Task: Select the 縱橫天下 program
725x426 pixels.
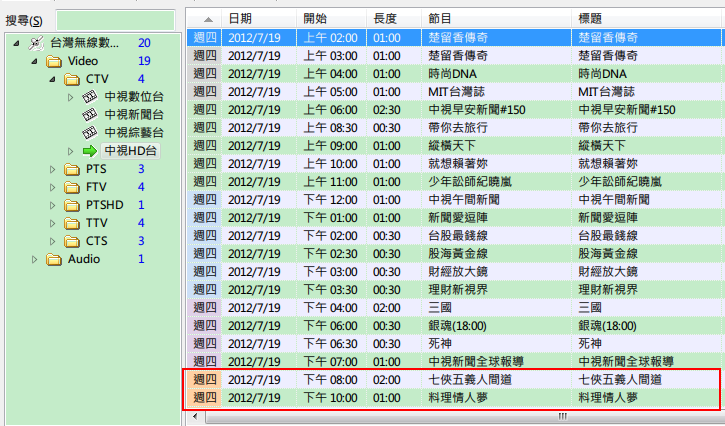Action: tap(456, 146)
